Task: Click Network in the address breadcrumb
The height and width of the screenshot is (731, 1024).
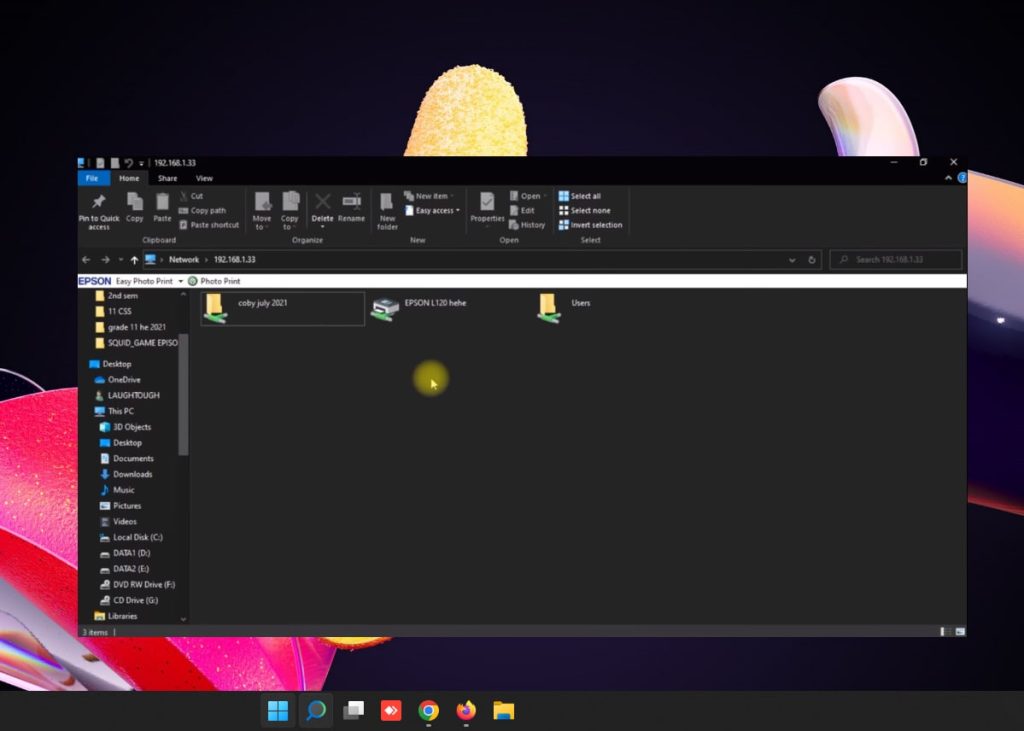Action: click(184, 260)
